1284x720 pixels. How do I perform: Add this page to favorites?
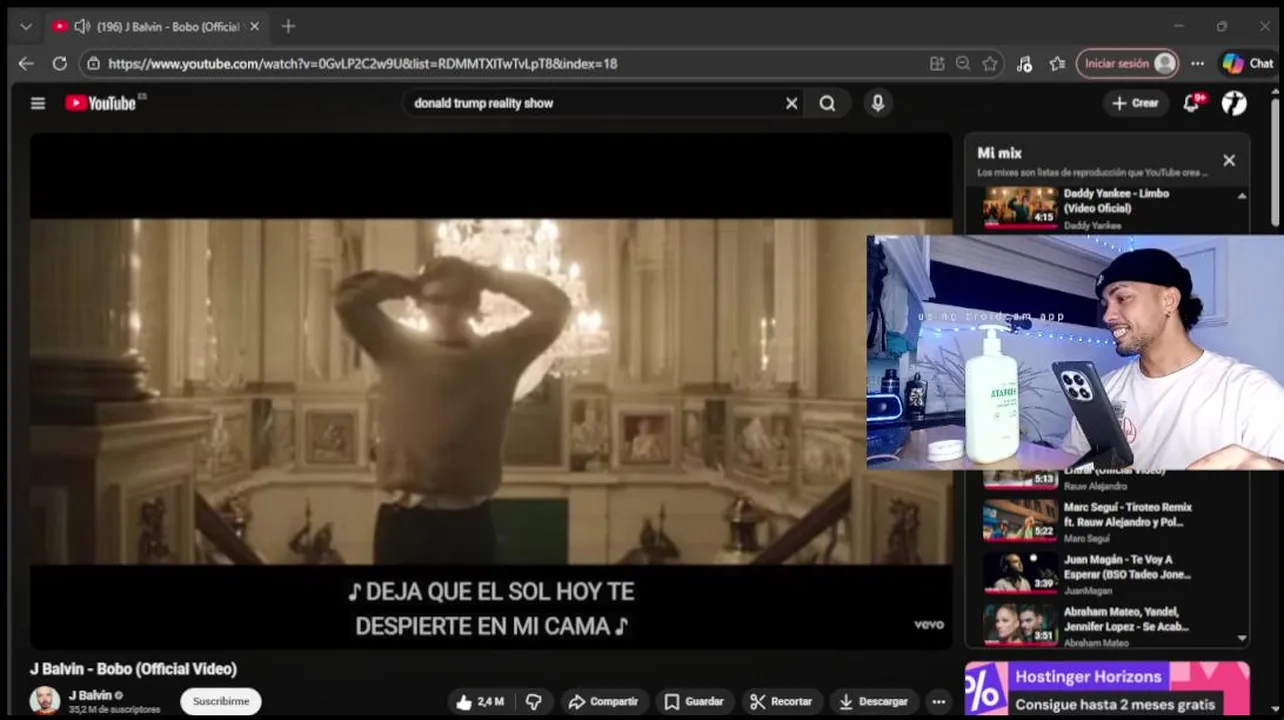coord(990,63)
